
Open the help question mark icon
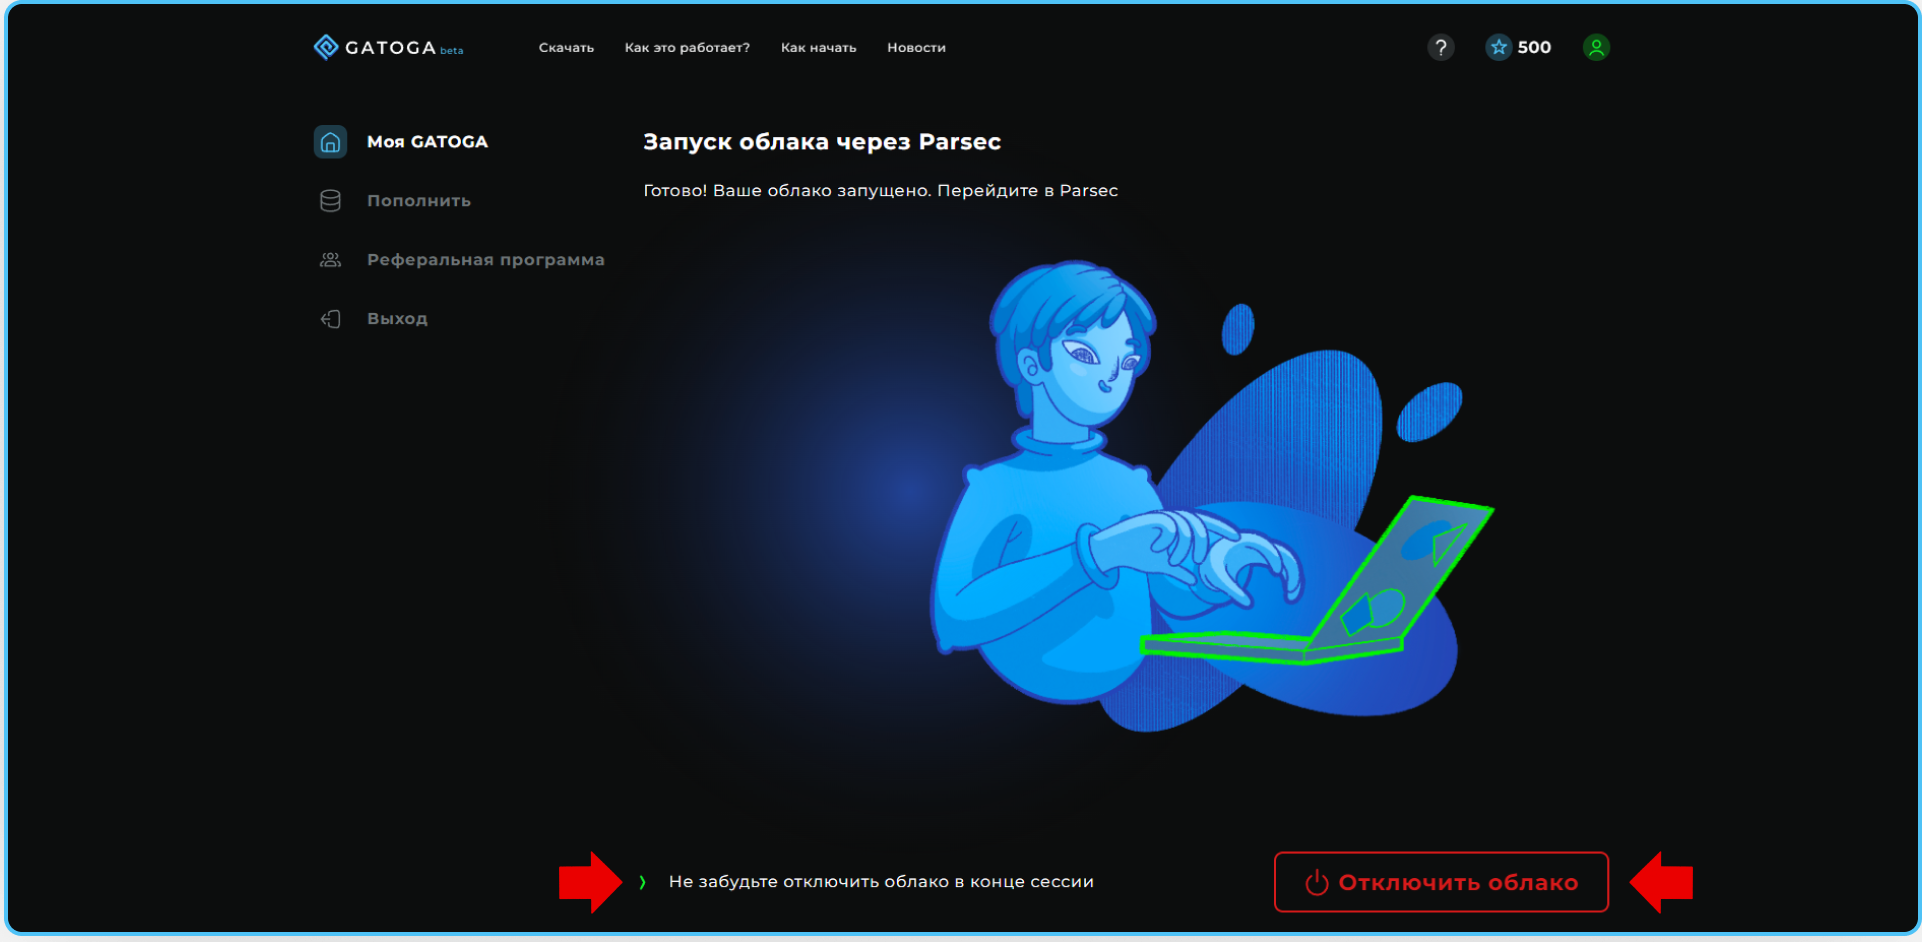click(x=1440, y=47)
